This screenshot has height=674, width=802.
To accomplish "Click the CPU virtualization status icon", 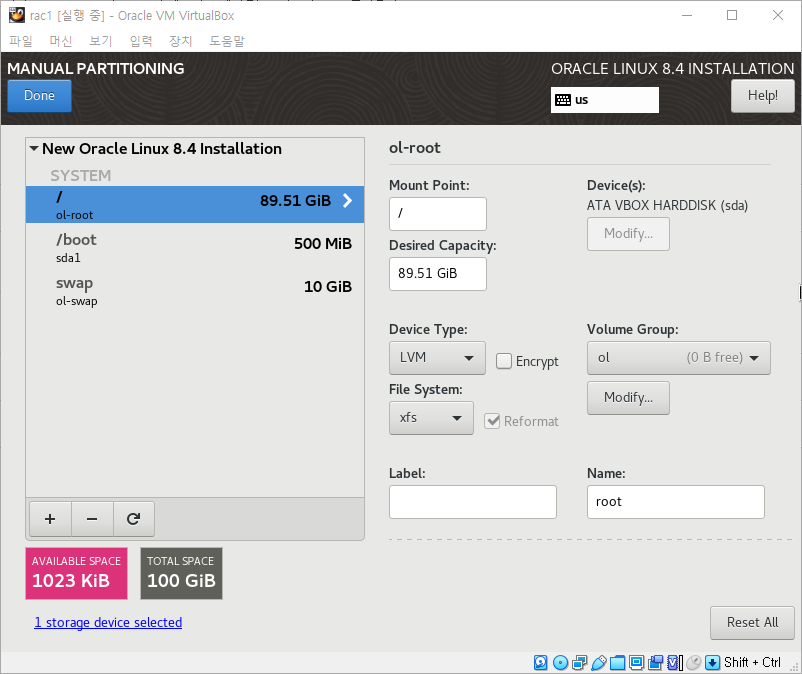I will tap(675, 663).
